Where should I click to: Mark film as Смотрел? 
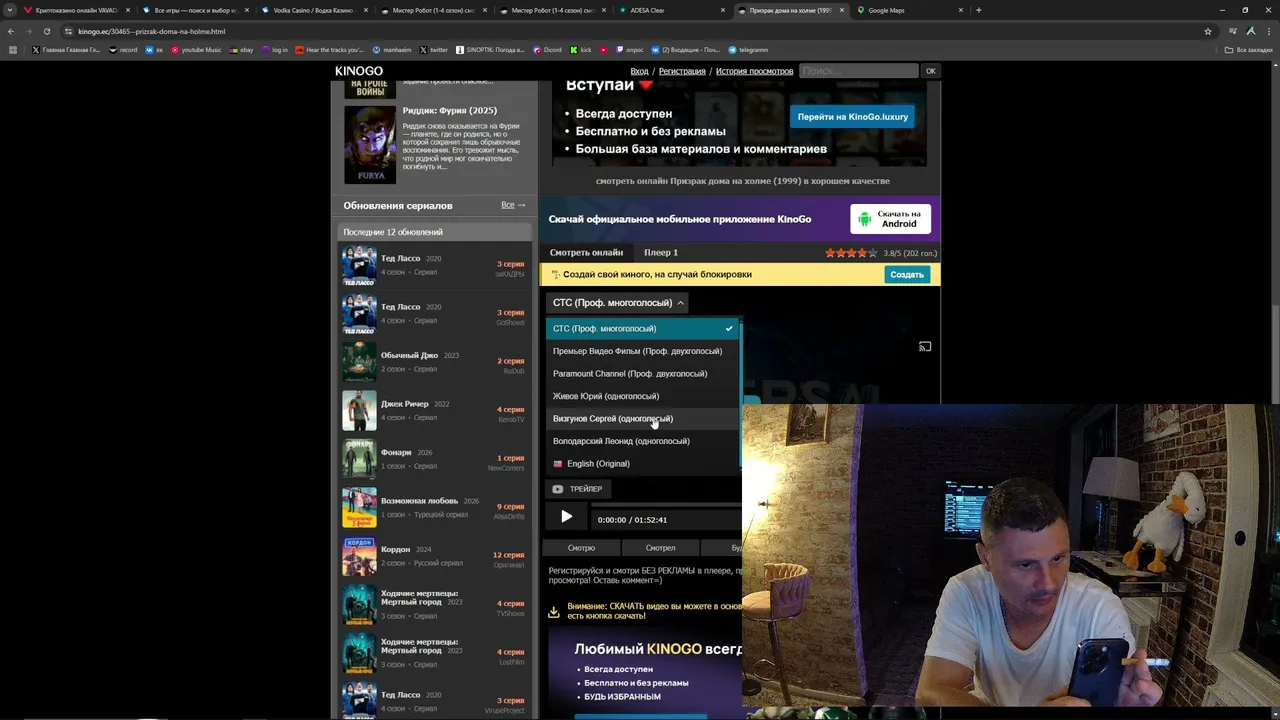click(660, 548)
